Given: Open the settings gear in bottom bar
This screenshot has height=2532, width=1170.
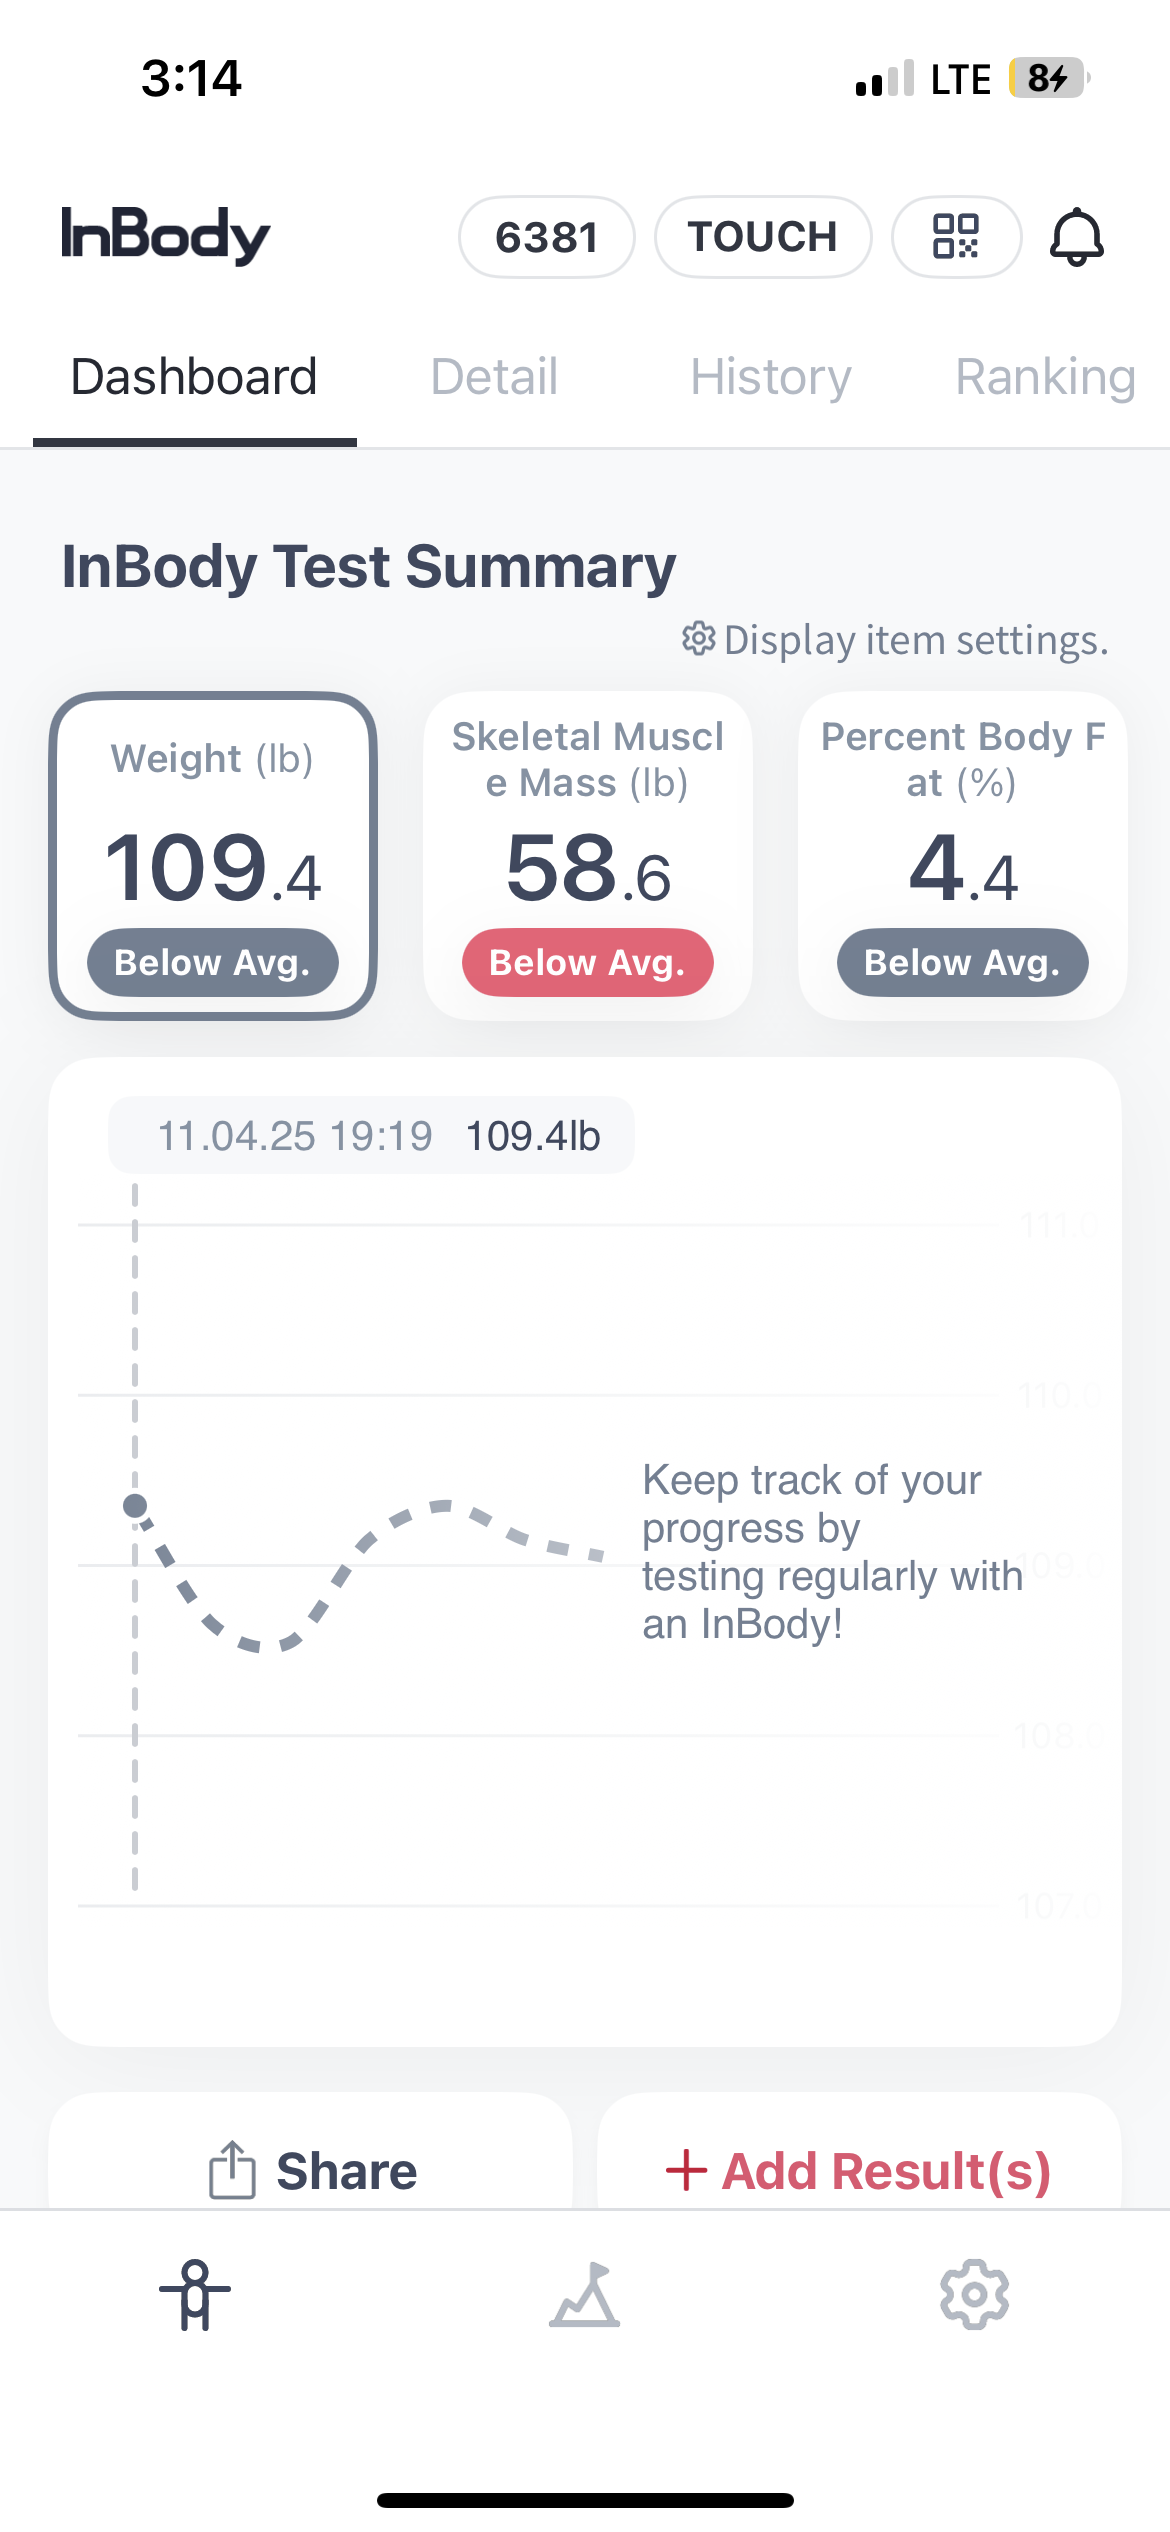Looking at the screenshot, I should pos(974,2294).
